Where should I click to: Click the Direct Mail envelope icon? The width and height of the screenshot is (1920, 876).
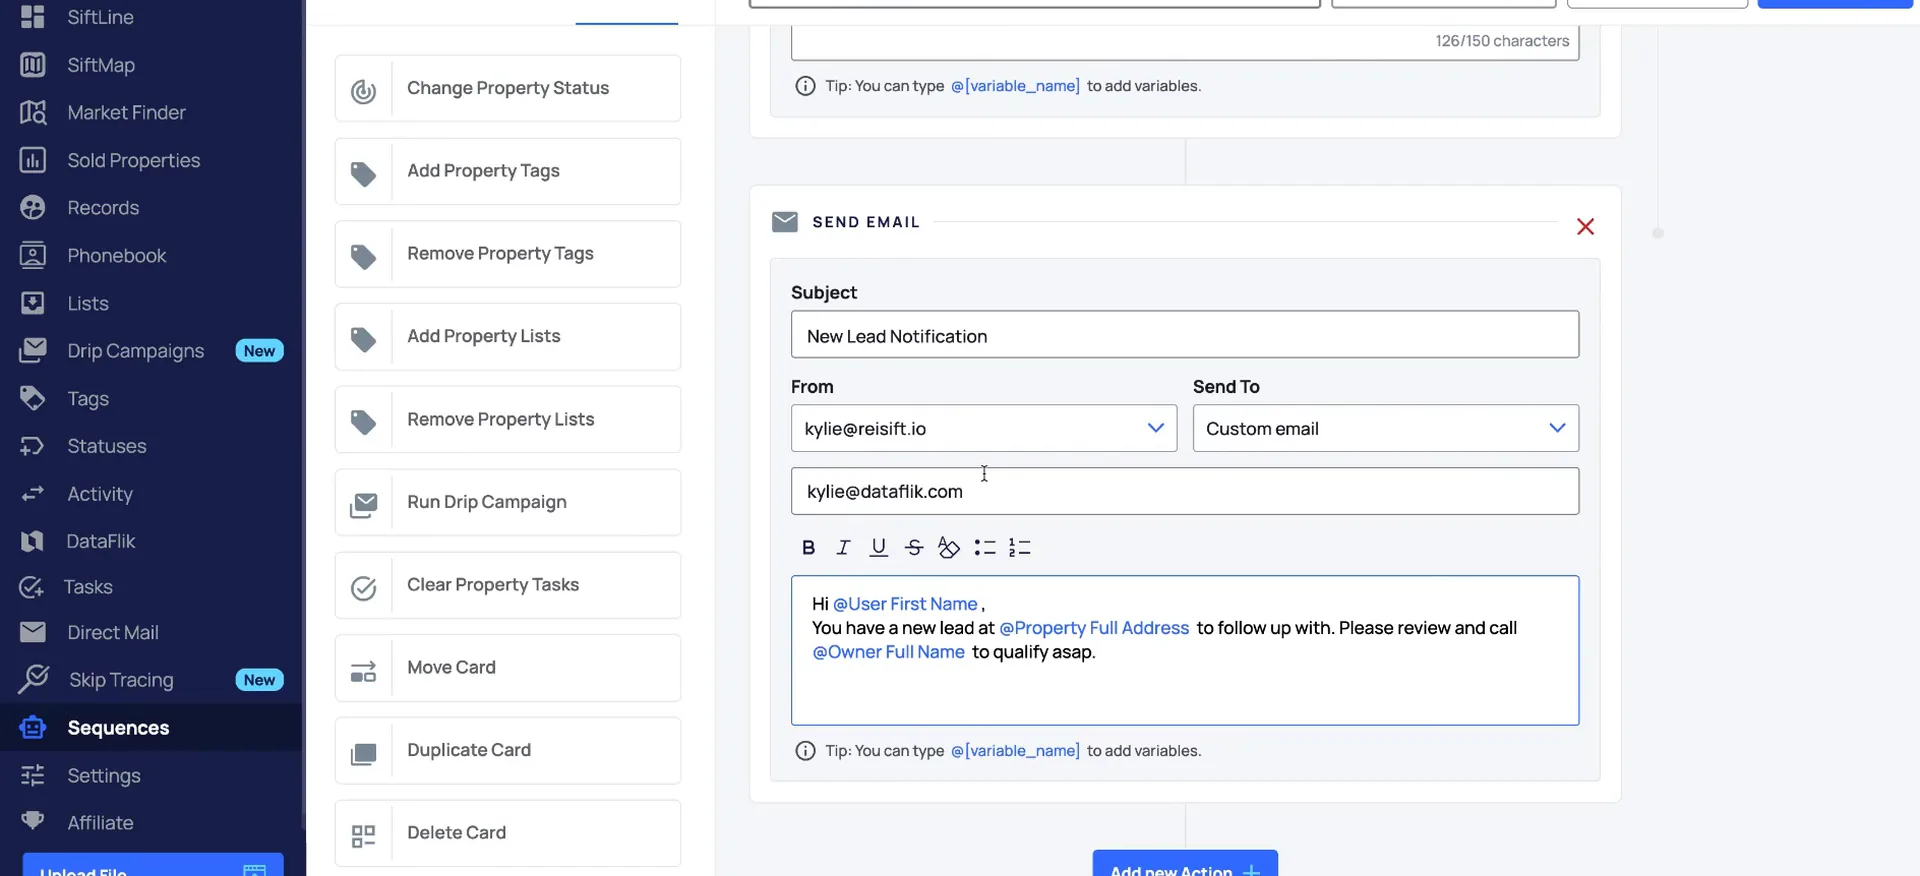(x=33, y=632)
